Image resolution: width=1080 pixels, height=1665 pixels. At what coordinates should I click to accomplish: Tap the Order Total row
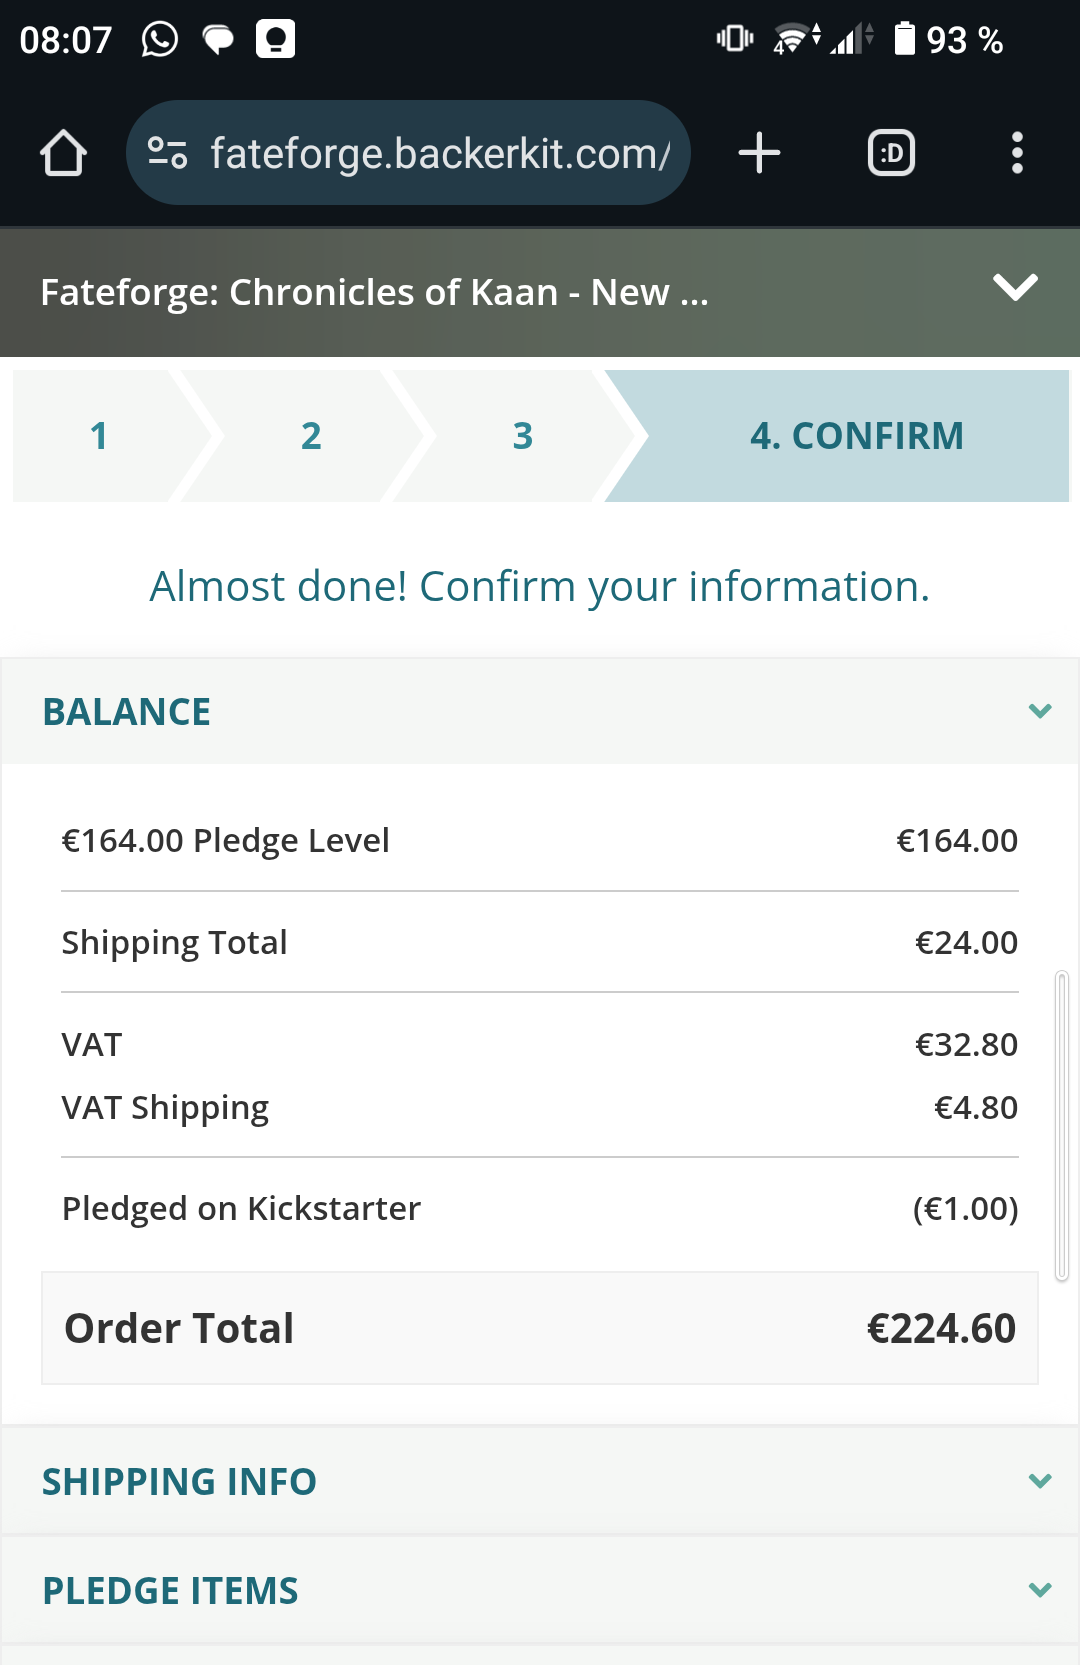[540, 1328]
